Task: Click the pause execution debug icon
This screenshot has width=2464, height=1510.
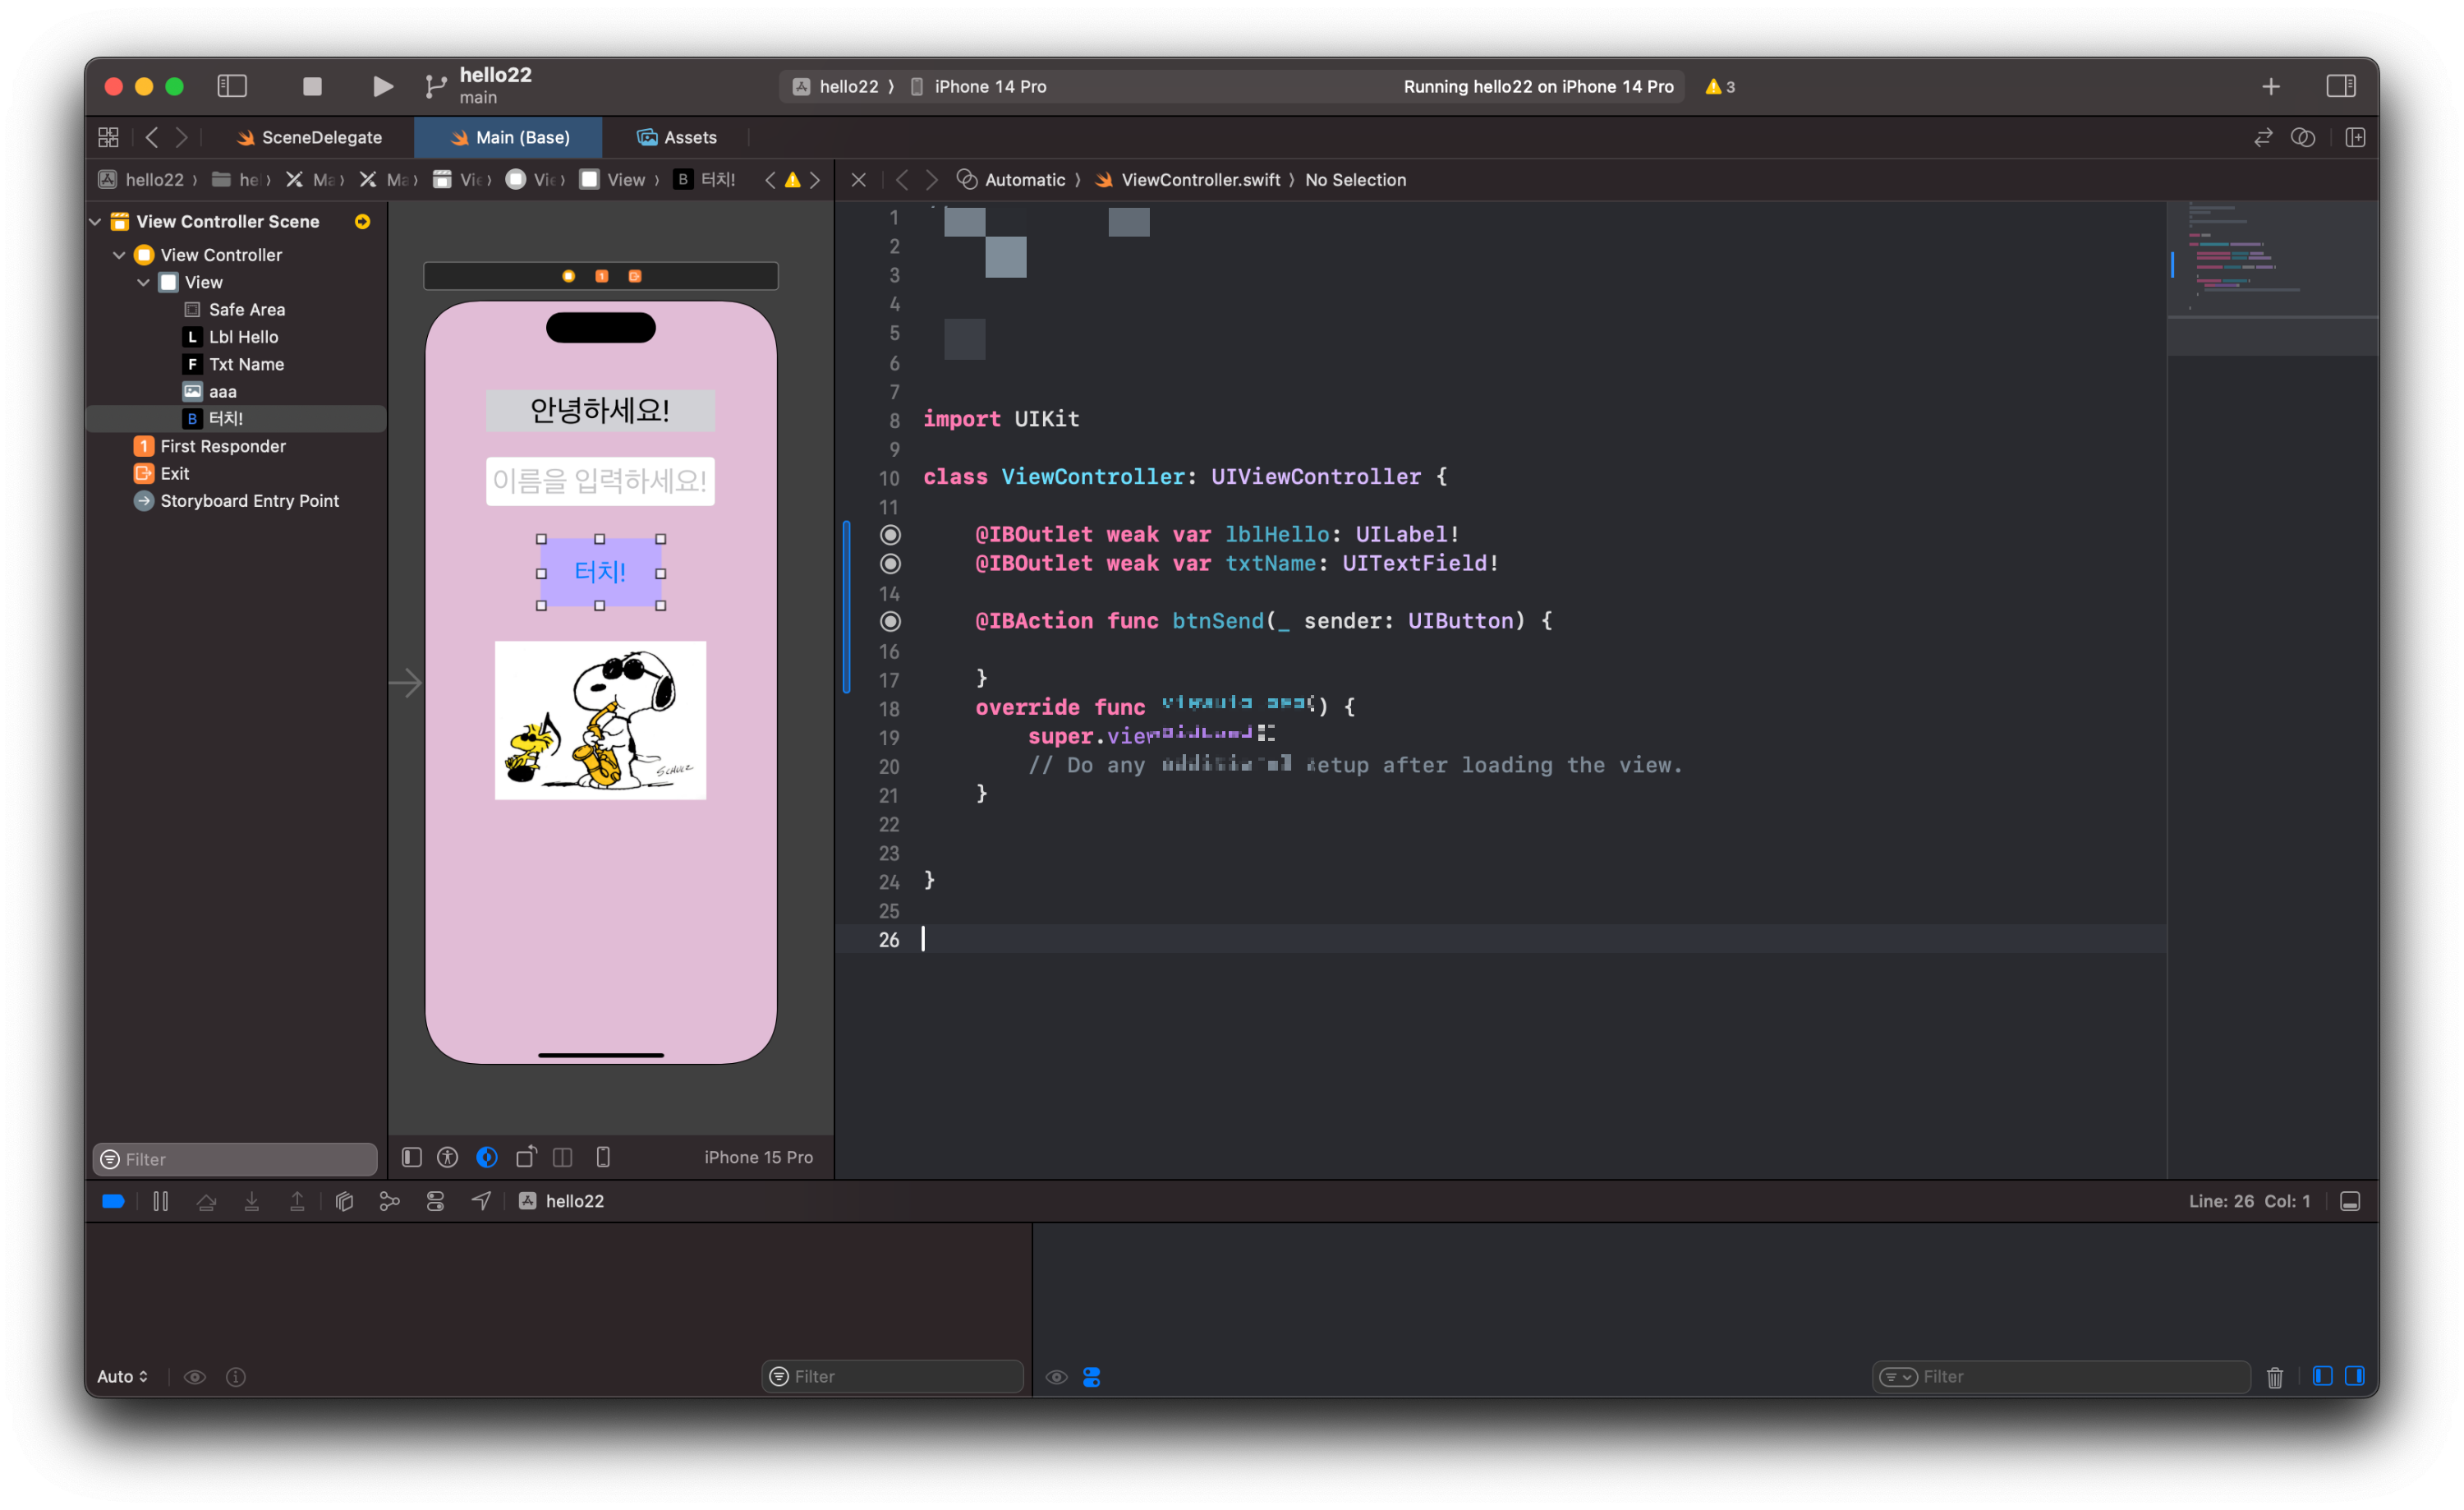Action: click(160, 1201)
